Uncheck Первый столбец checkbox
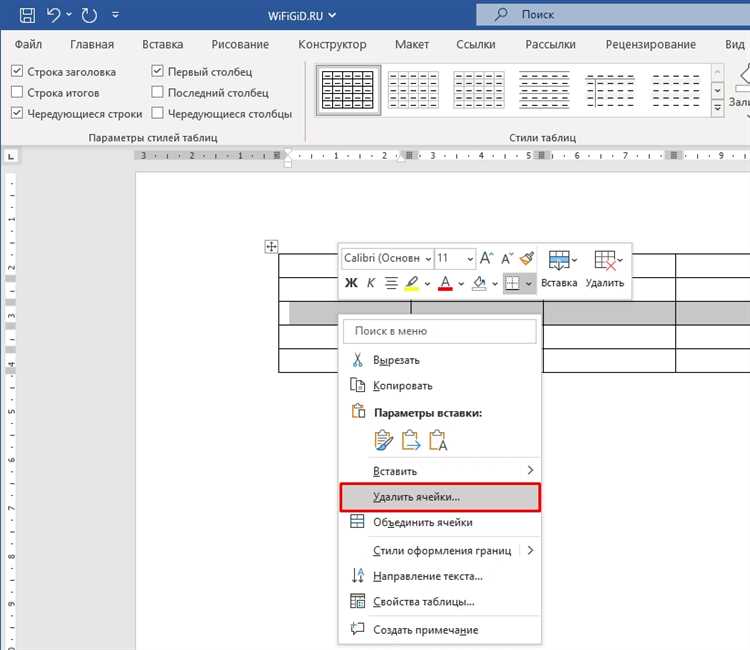 point(157,71)
